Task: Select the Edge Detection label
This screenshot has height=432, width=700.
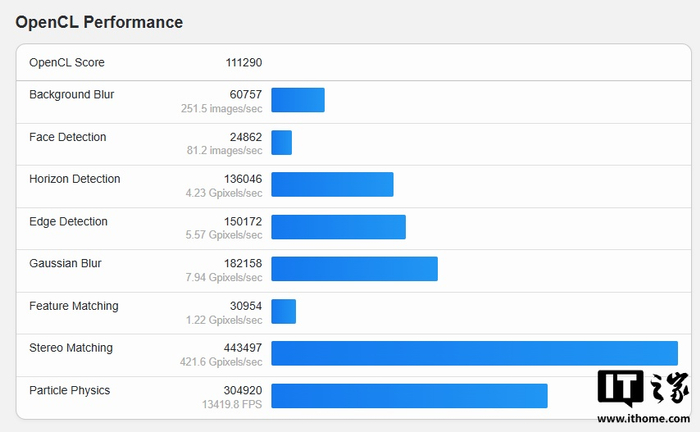Action: tap(69, 221)
